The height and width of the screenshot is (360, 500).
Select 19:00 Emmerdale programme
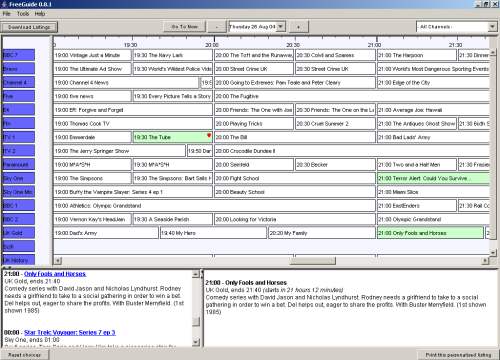click(x=92, y=137)
